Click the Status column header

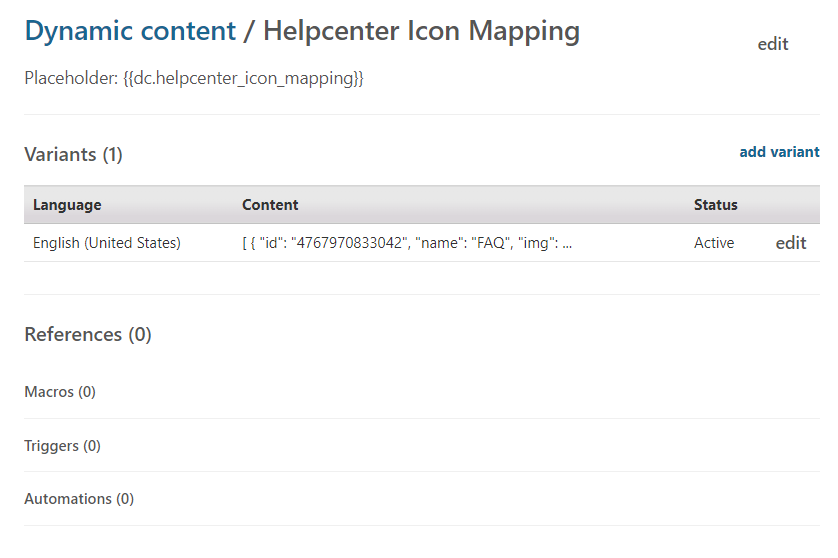[715, 205]
